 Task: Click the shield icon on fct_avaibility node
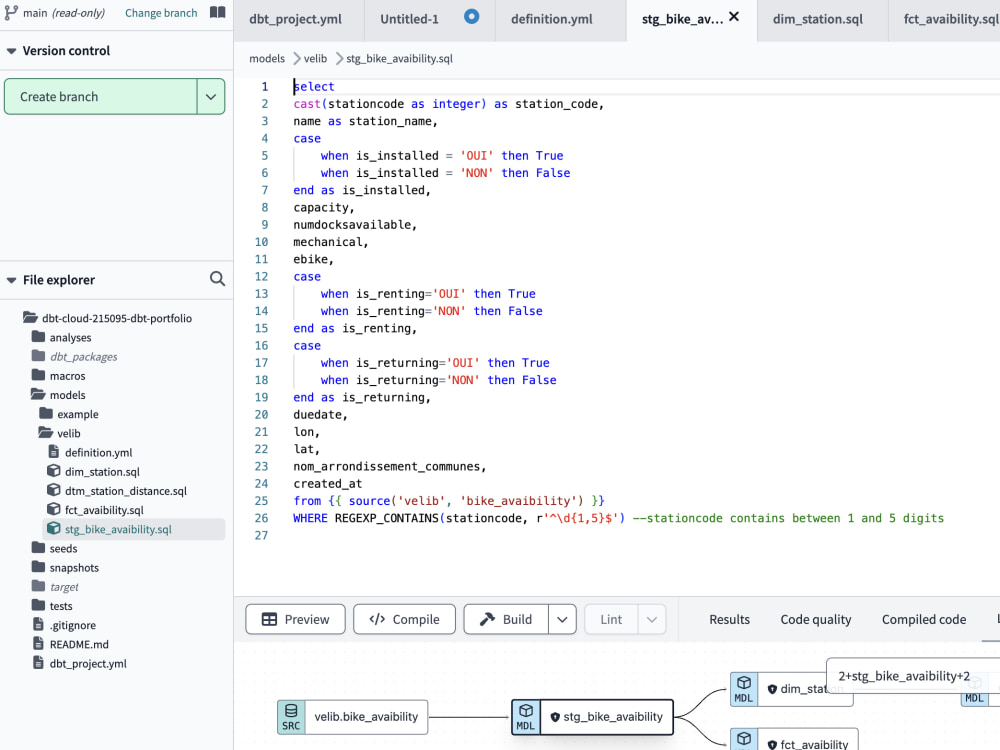772,744
